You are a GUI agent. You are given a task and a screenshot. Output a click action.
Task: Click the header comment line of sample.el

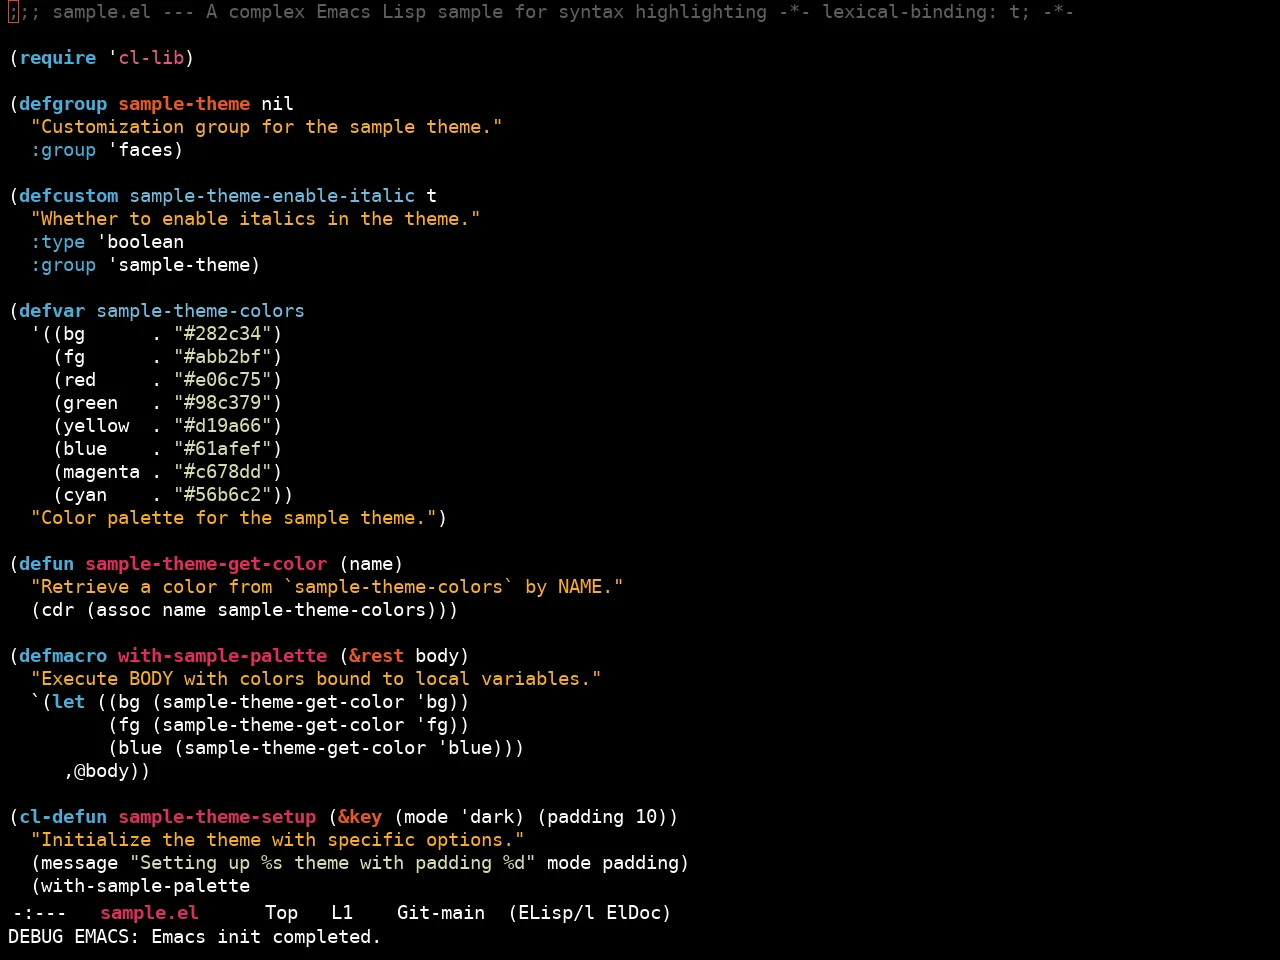[x=541, y=12]
